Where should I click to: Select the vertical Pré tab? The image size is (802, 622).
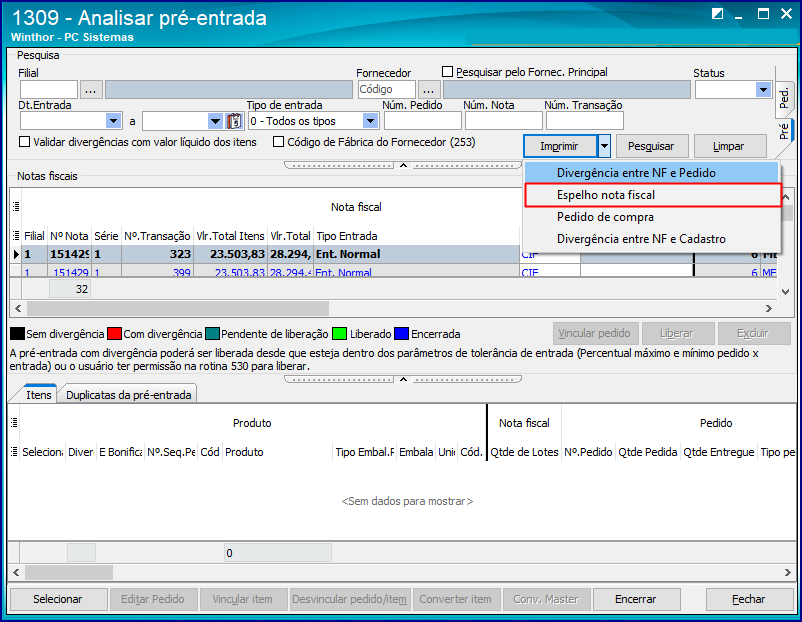tap(784, 131)
